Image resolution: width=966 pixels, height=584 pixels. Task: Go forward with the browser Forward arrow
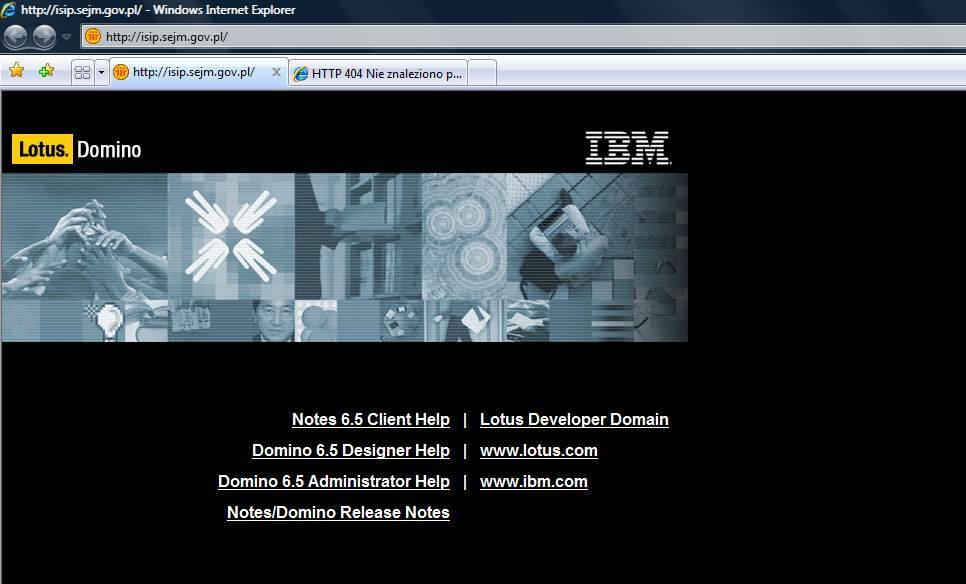(44, 37)
